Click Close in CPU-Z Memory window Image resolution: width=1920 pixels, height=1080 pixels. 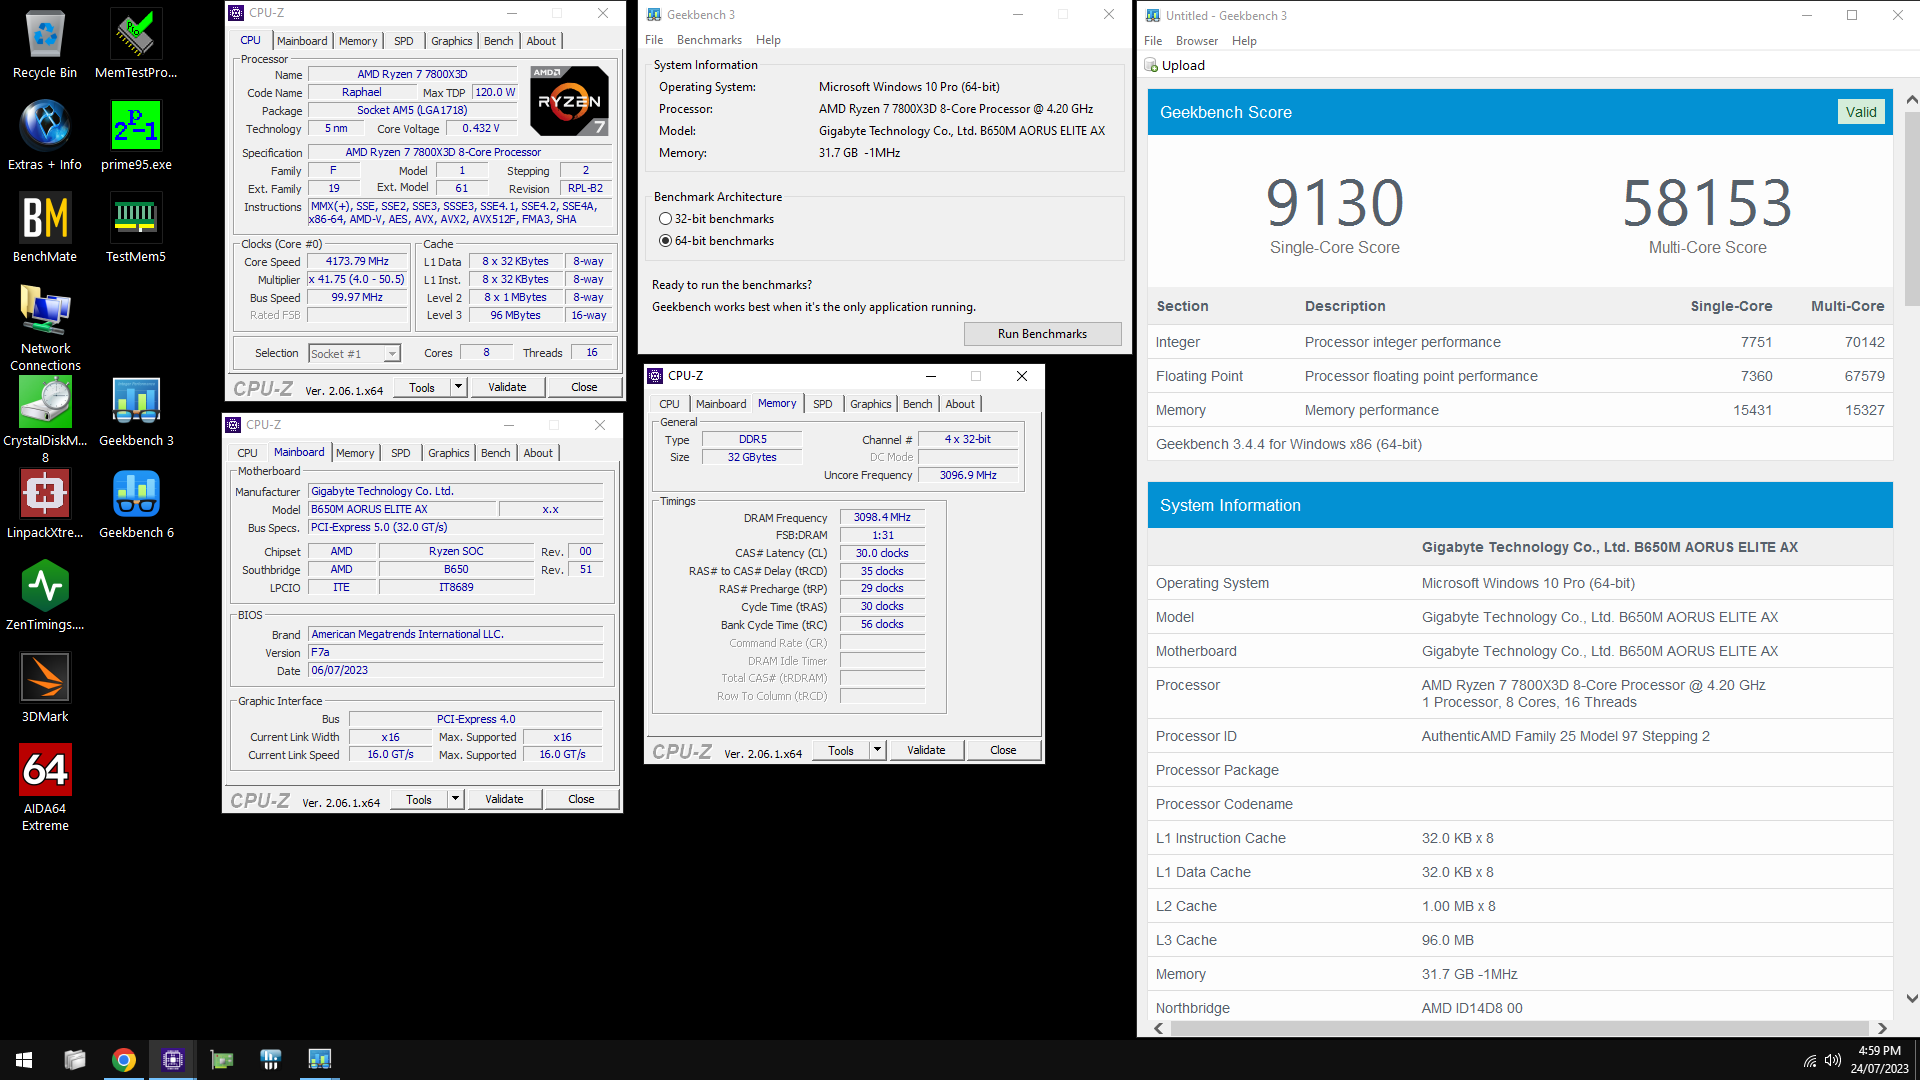[1003, 750]
